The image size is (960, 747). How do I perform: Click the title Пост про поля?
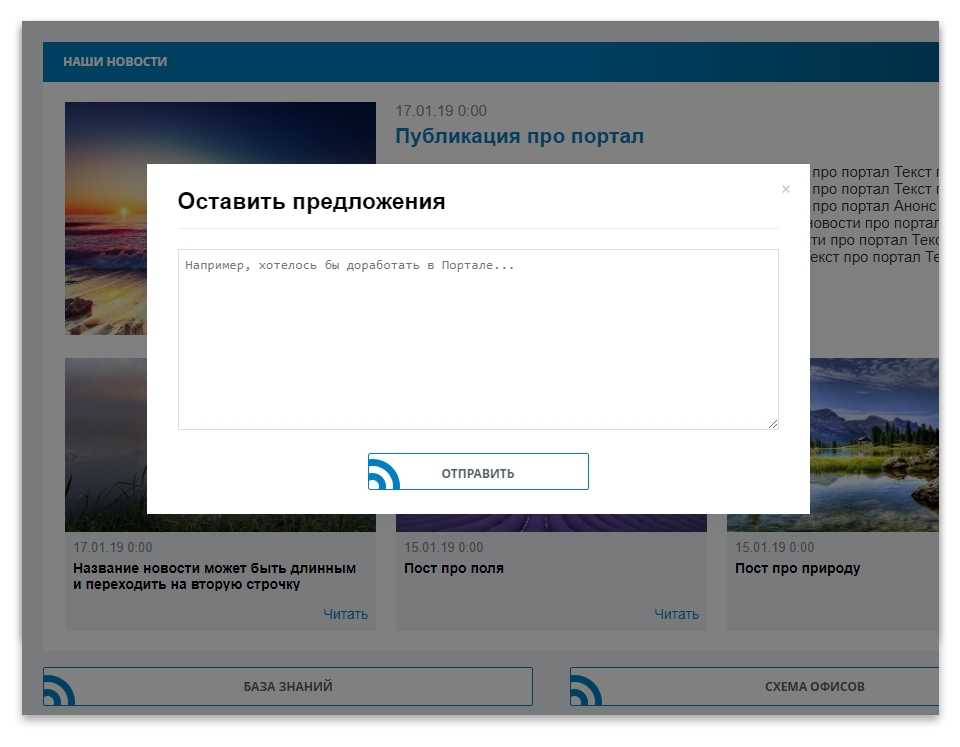(454, 568)
